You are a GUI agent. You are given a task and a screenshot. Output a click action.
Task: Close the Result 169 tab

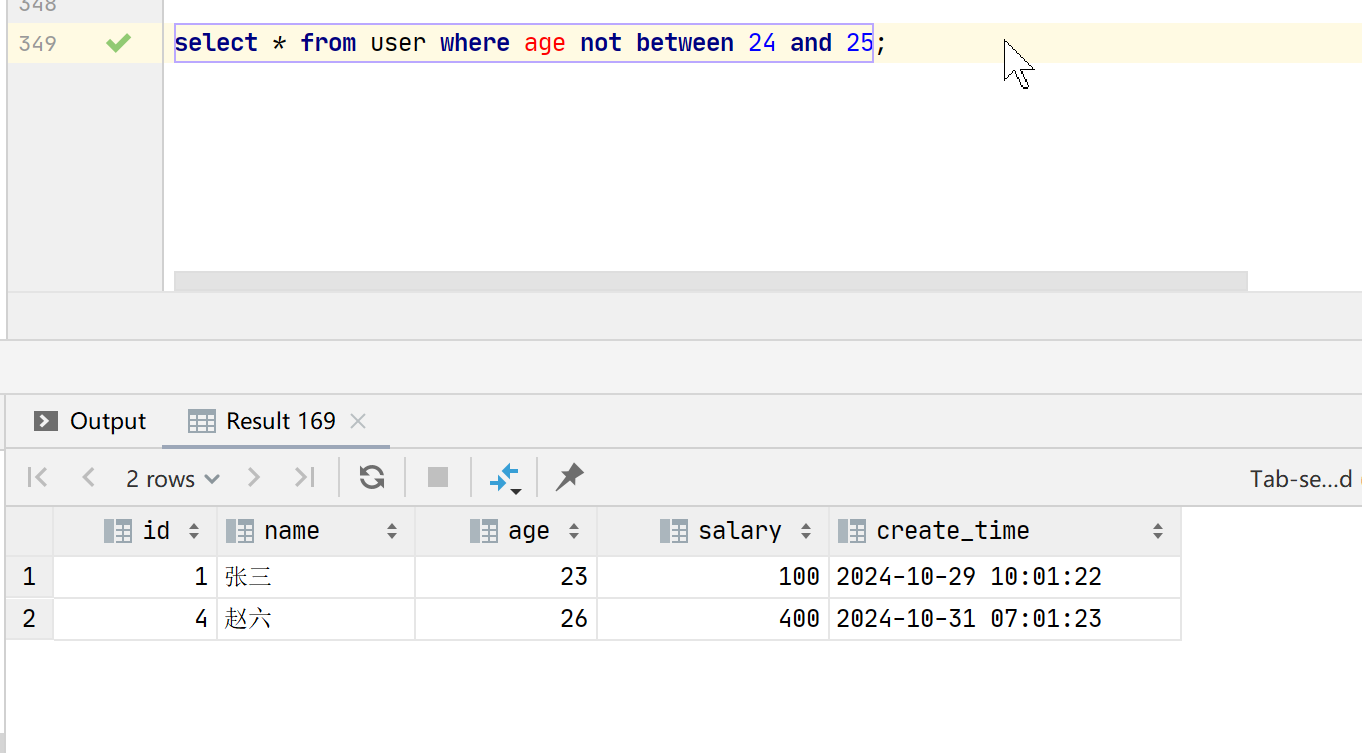tap(359, 421)
